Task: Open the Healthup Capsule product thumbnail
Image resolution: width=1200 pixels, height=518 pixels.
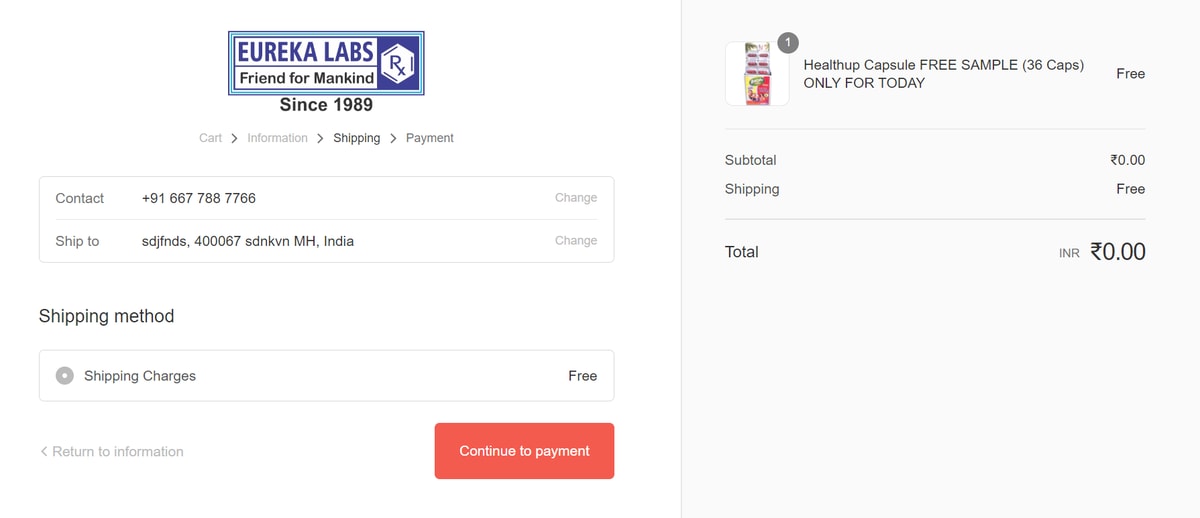Action: pos(756,74)
